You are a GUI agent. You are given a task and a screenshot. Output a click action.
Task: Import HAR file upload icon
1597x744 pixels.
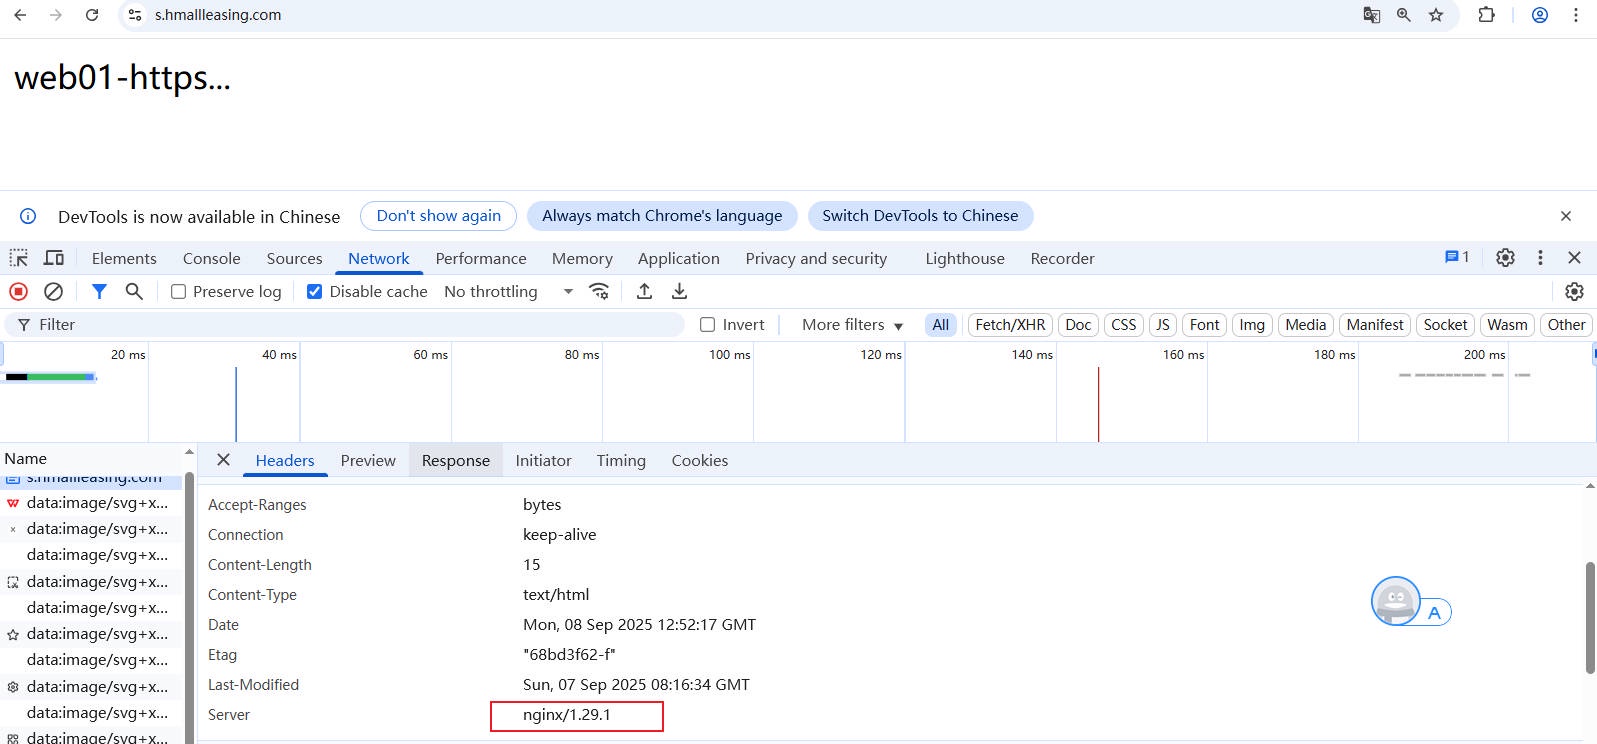pos(645,291)
